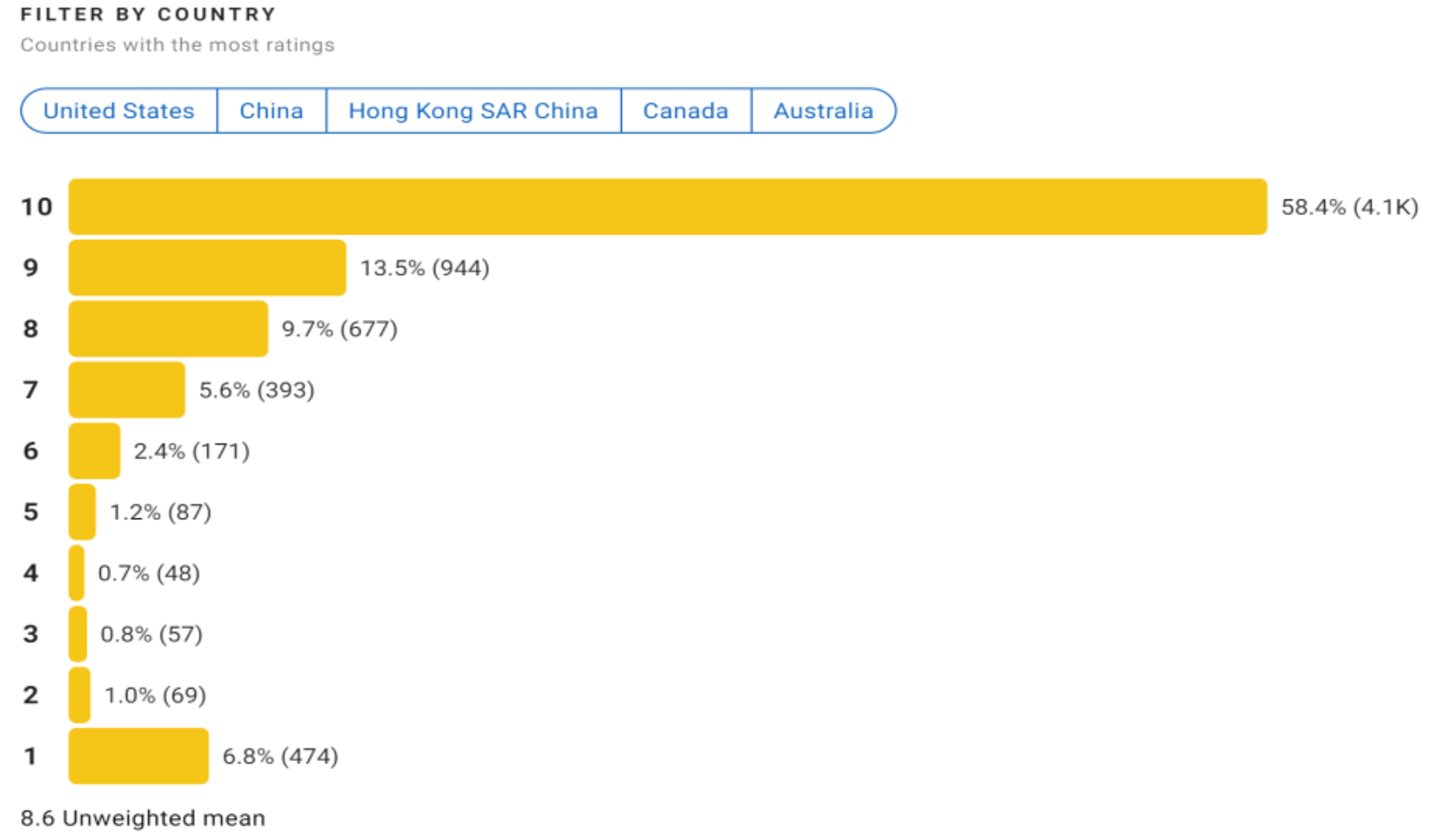Select the rating 6 bar
Screen dimensions: 1439x840
94,451
